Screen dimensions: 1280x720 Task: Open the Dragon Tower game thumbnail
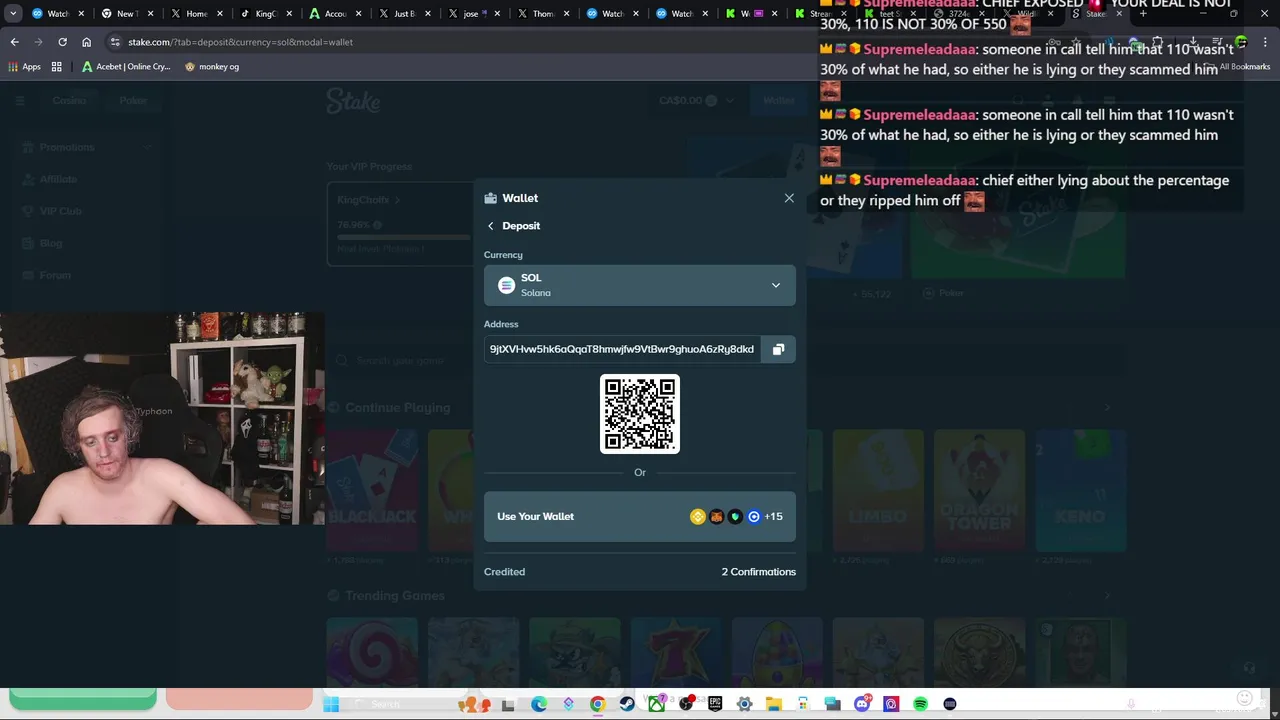tap(979, 490)
